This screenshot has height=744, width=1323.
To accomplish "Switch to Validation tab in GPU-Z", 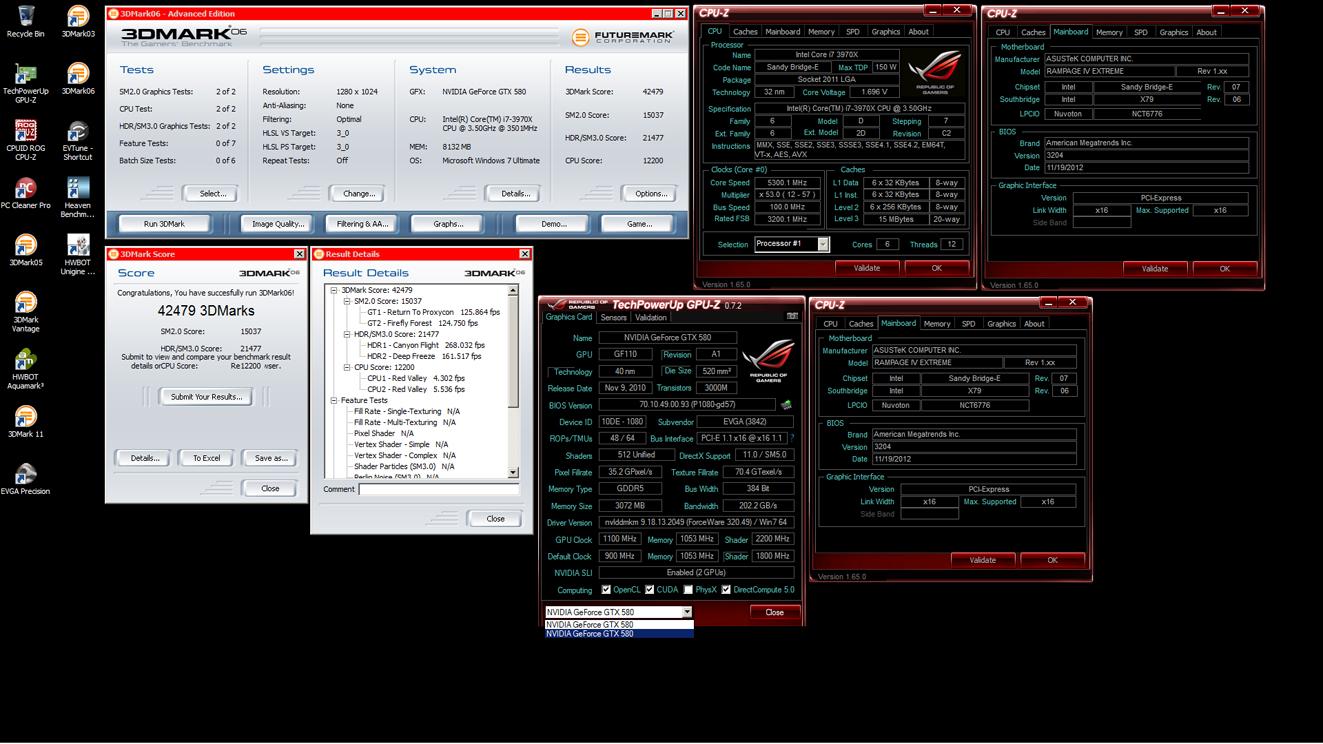I will click(x=651, y=318).
